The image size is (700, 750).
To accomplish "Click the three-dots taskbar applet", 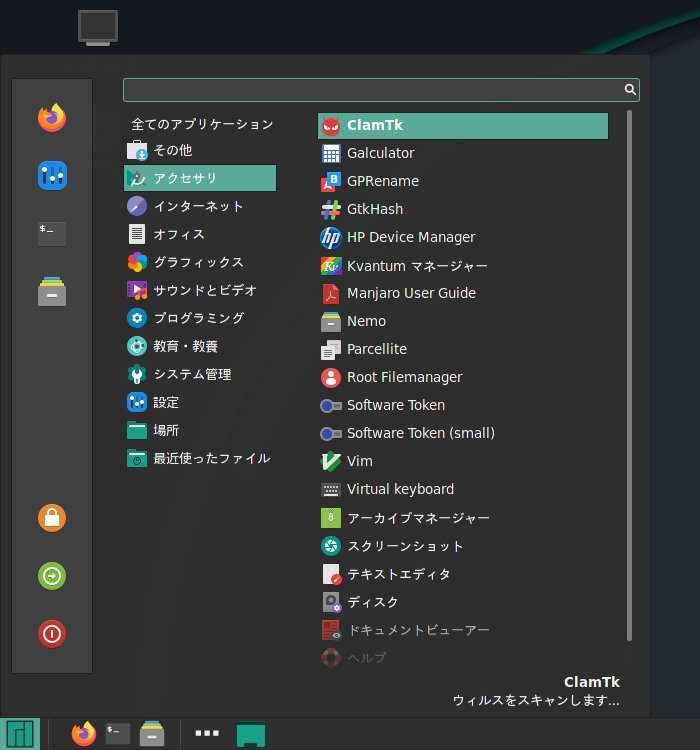I will point(207,733).
